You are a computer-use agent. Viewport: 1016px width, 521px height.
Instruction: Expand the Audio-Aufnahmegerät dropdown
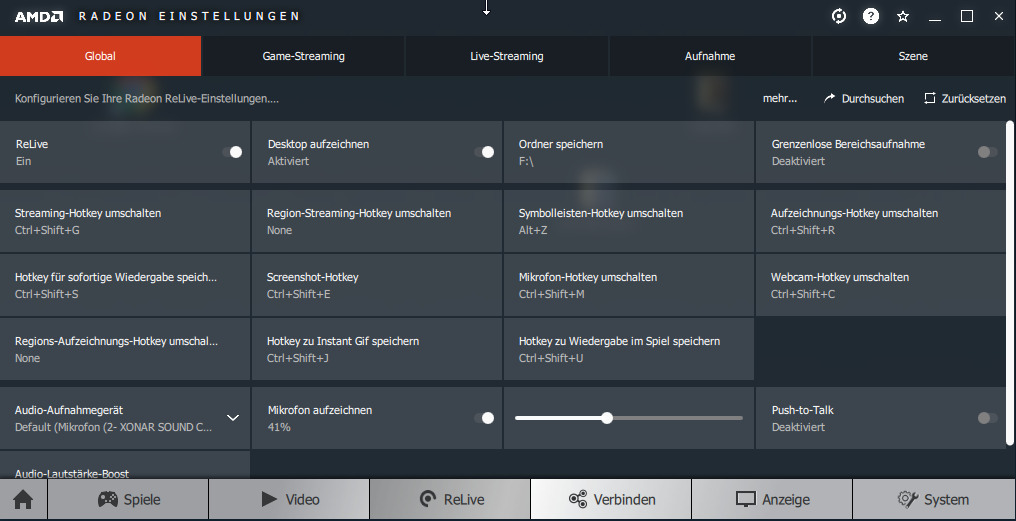(x=233, y=418)
